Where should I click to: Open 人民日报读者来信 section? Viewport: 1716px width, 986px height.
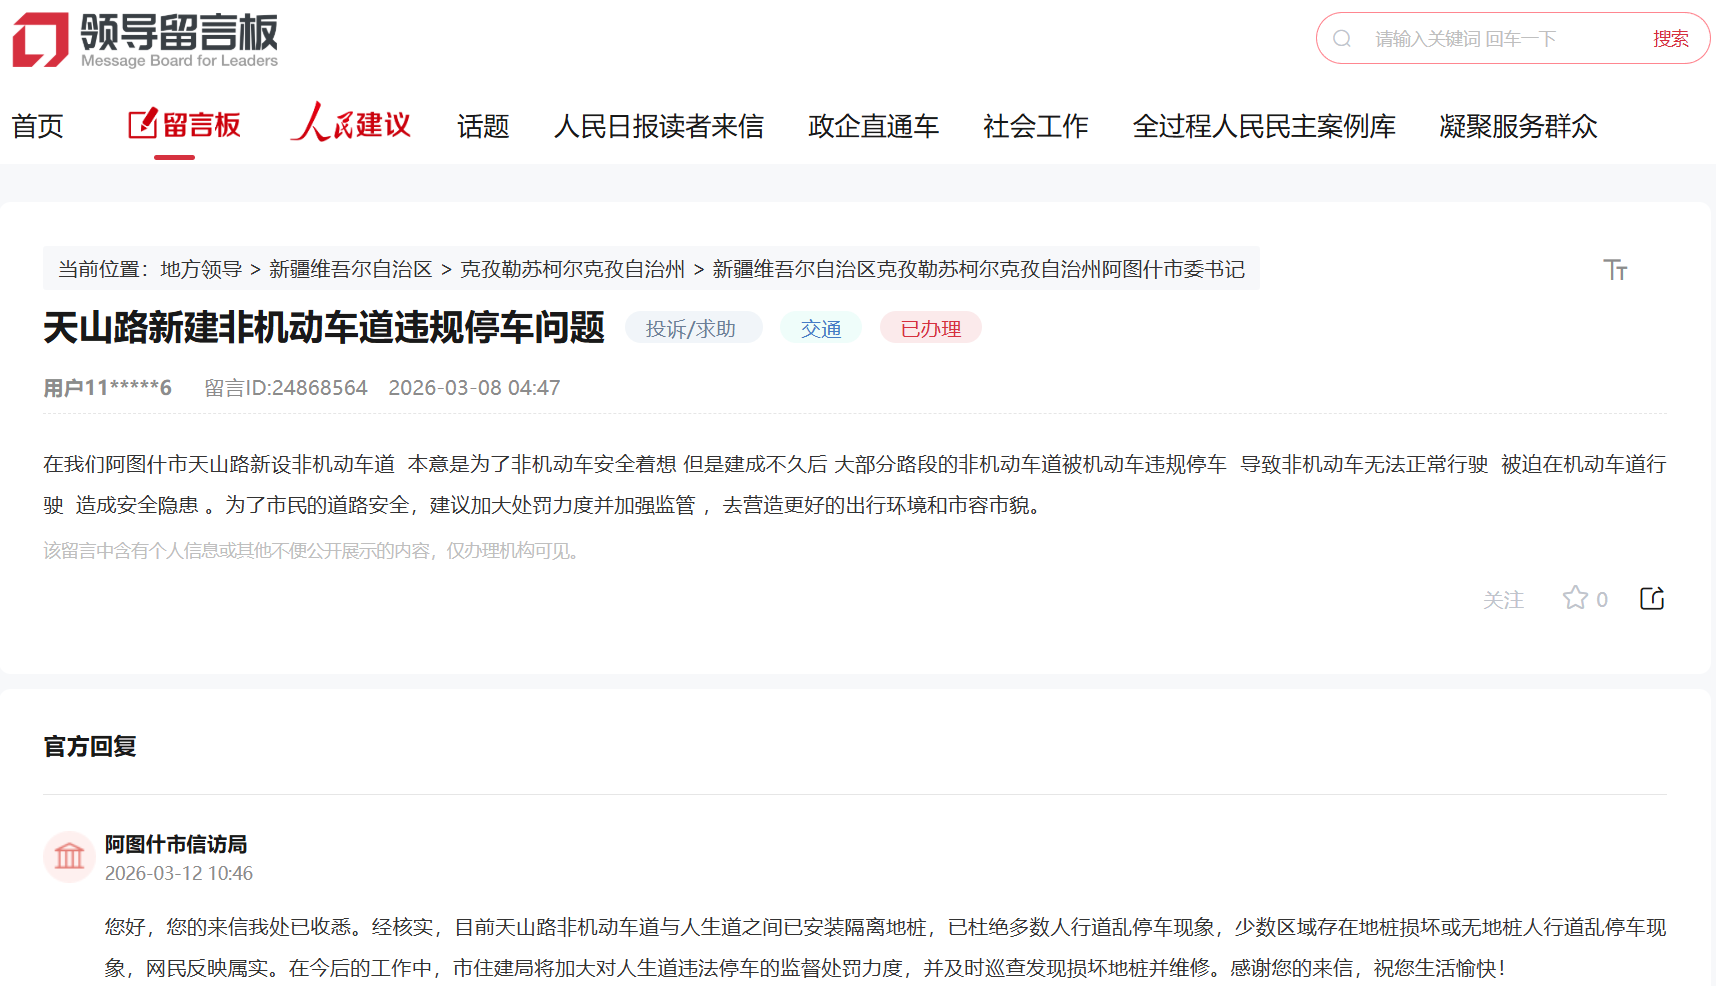[x=658, y=127]
